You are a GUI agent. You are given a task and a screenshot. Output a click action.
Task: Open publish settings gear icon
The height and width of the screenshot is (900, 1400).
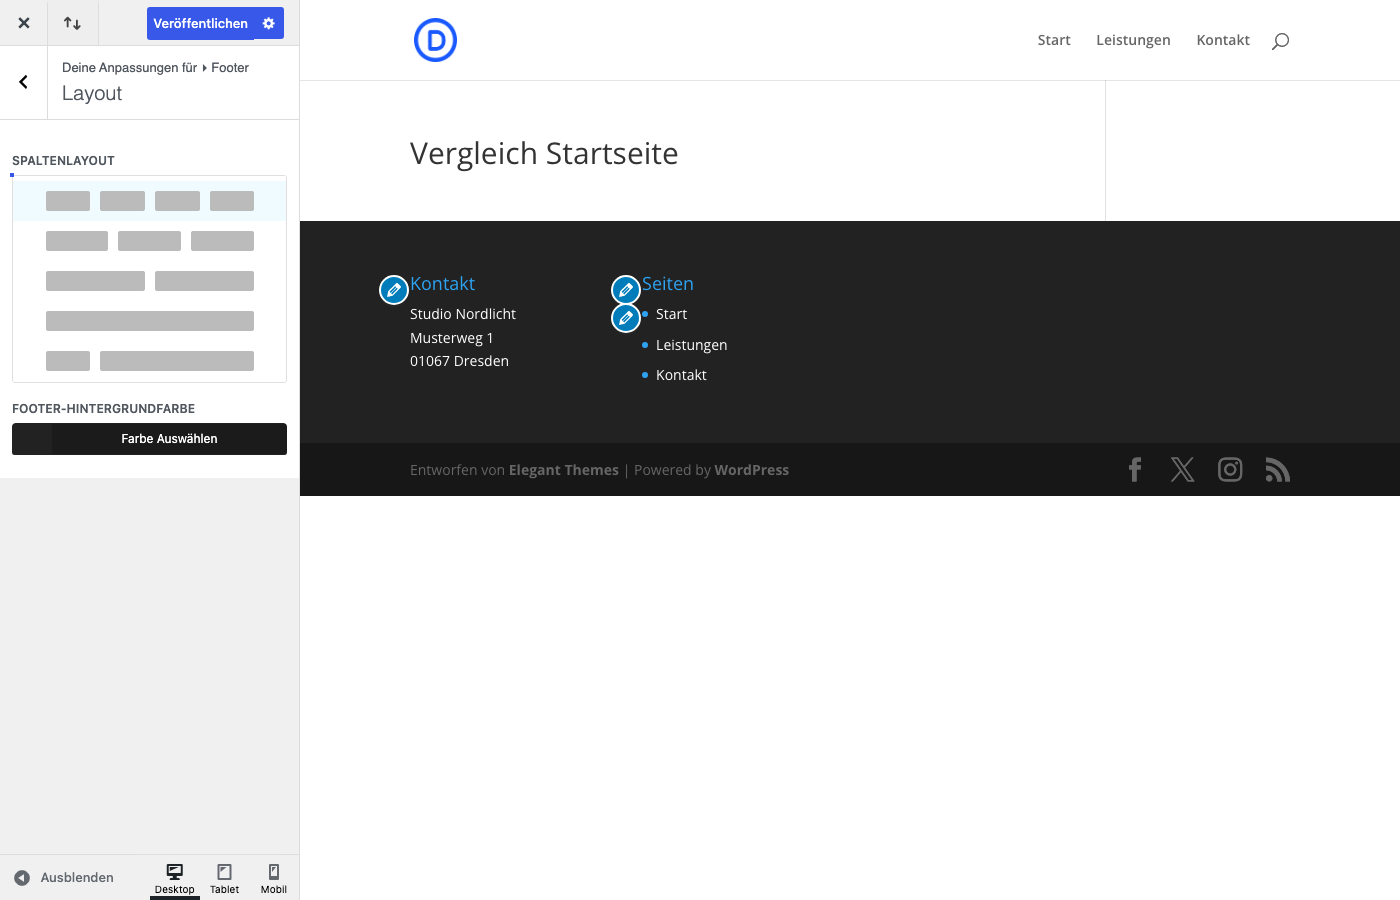[x=269, y=23]
